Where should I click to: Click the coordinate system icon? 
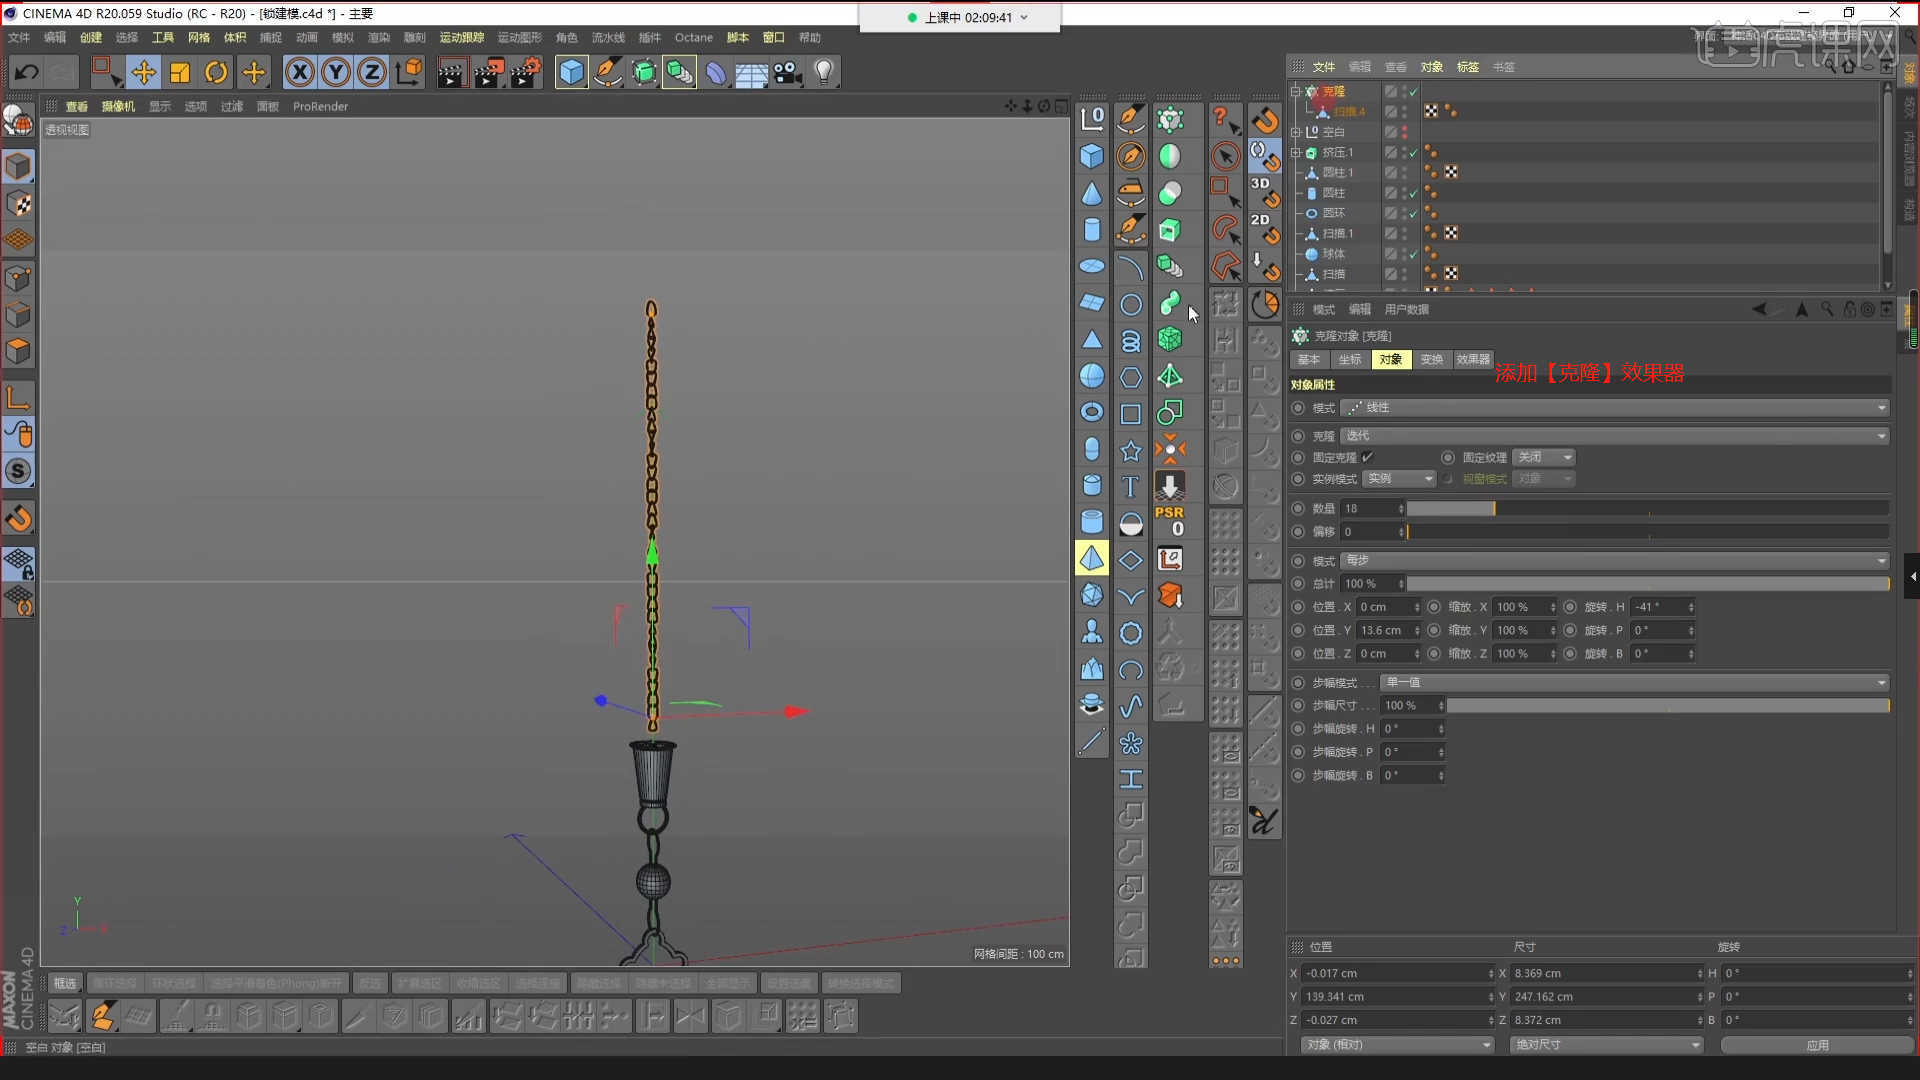409,72
